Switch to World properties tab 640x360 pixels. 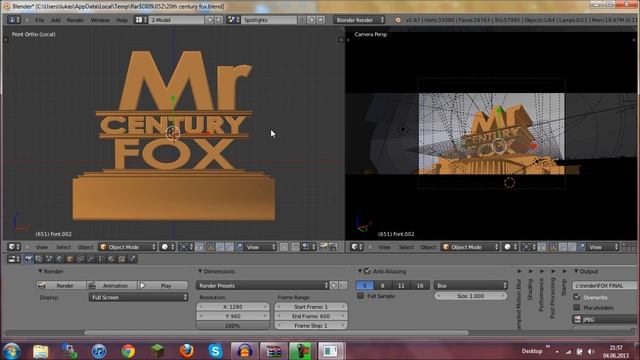coord(60,259)
